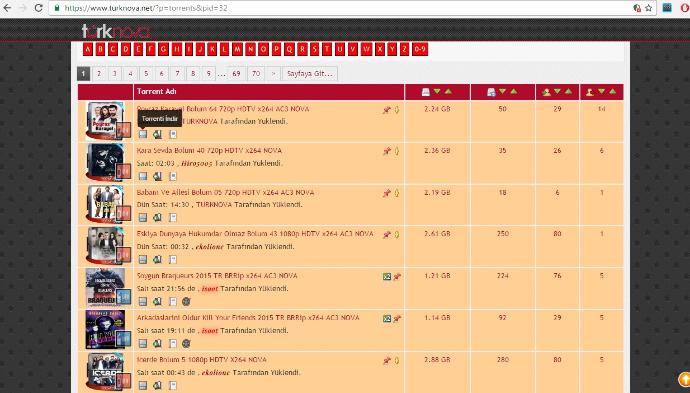Open Babam Ve Ailesi Bolum 05 torrent link
This screenshot has width=690, height=393.
pyautogui.click(x=225, y=192)
